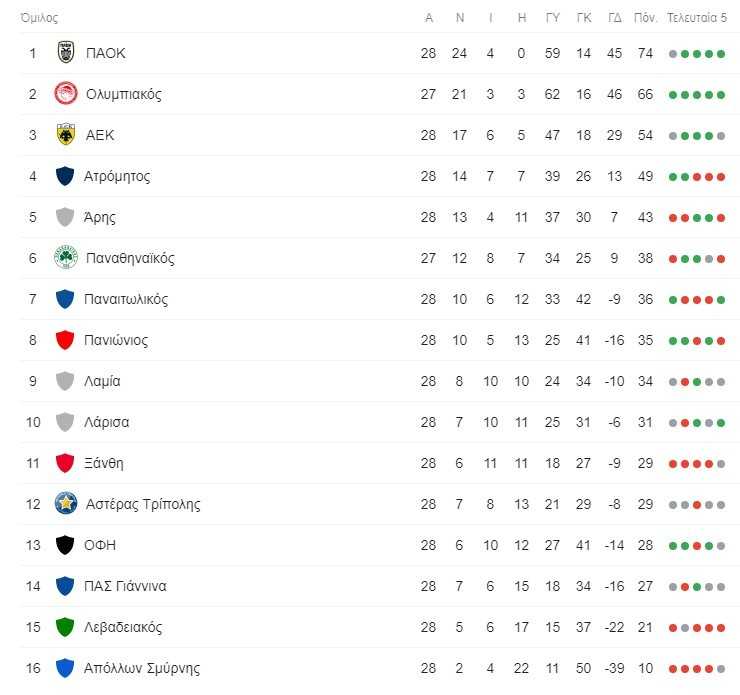Click the dark blue Ατρόμητος shield icon
The height and width of the screenshot is (695, 740).
coord(65,176)
